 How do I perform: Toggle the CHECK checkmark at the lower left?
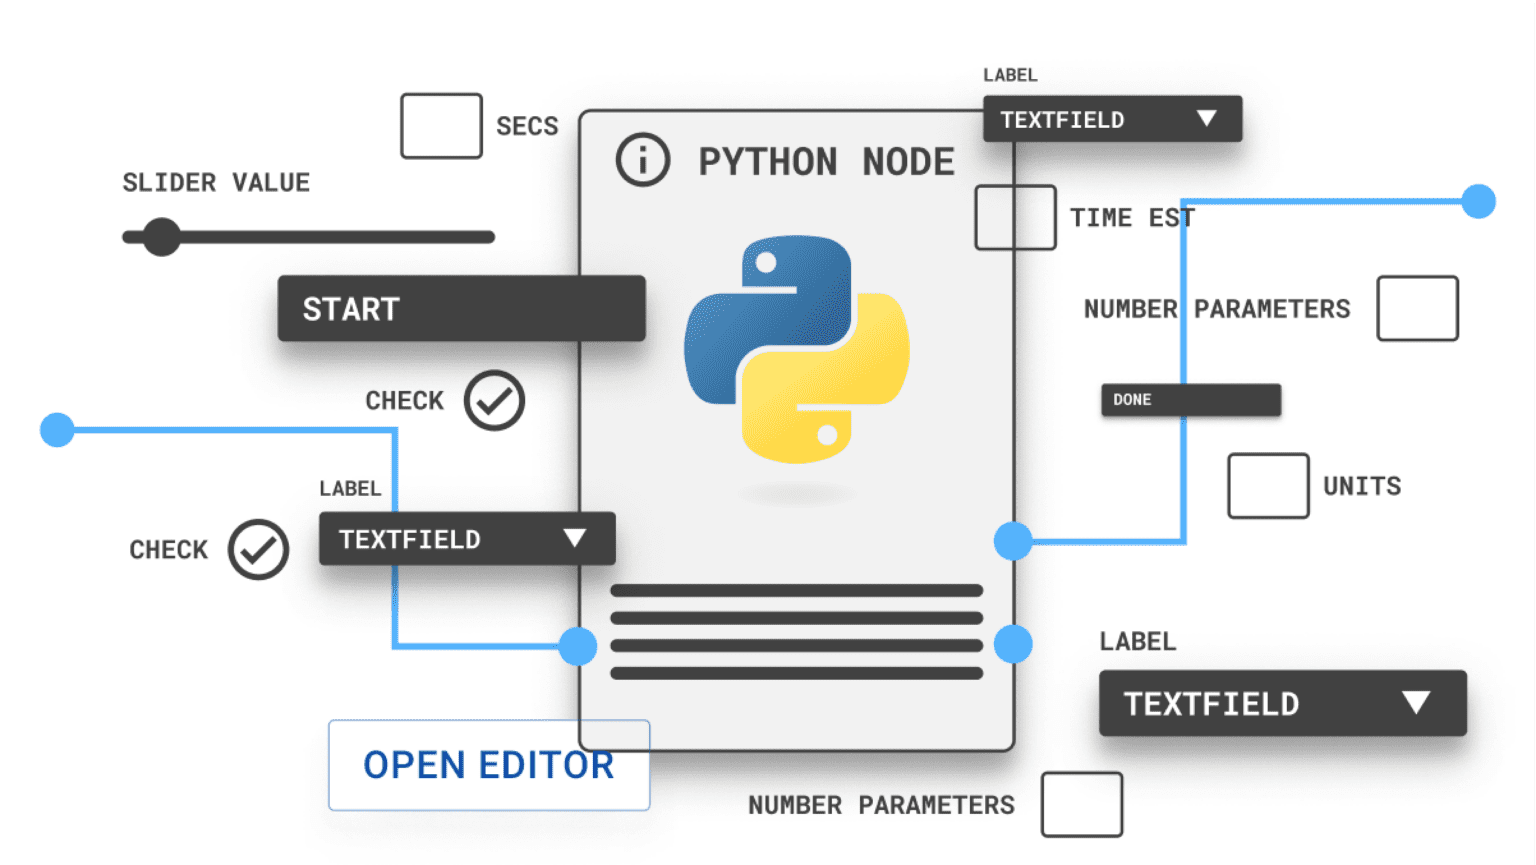(x=258, y=549)
